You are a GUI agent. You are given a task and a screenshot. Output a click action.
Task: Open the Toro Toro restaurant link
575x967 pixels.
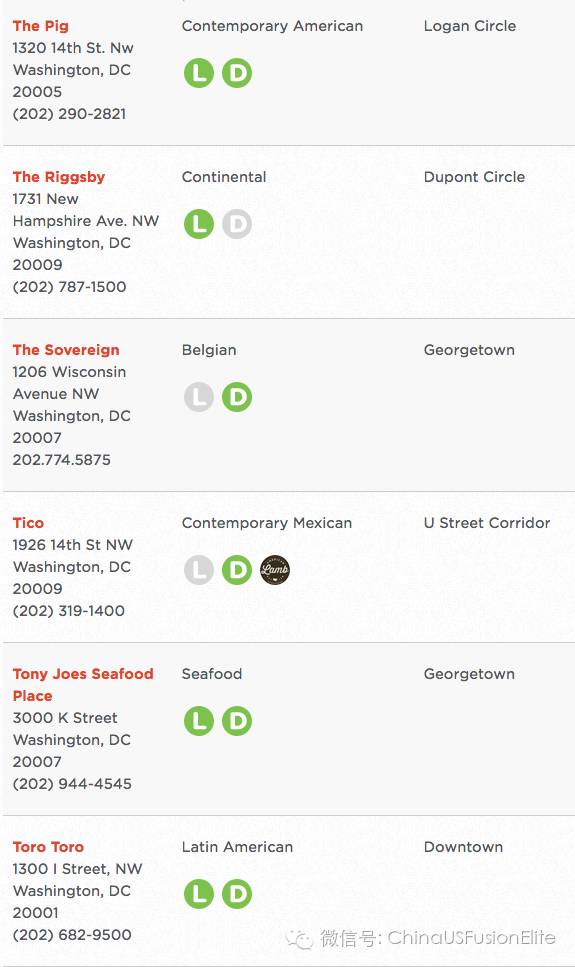[x=48, y=847]
